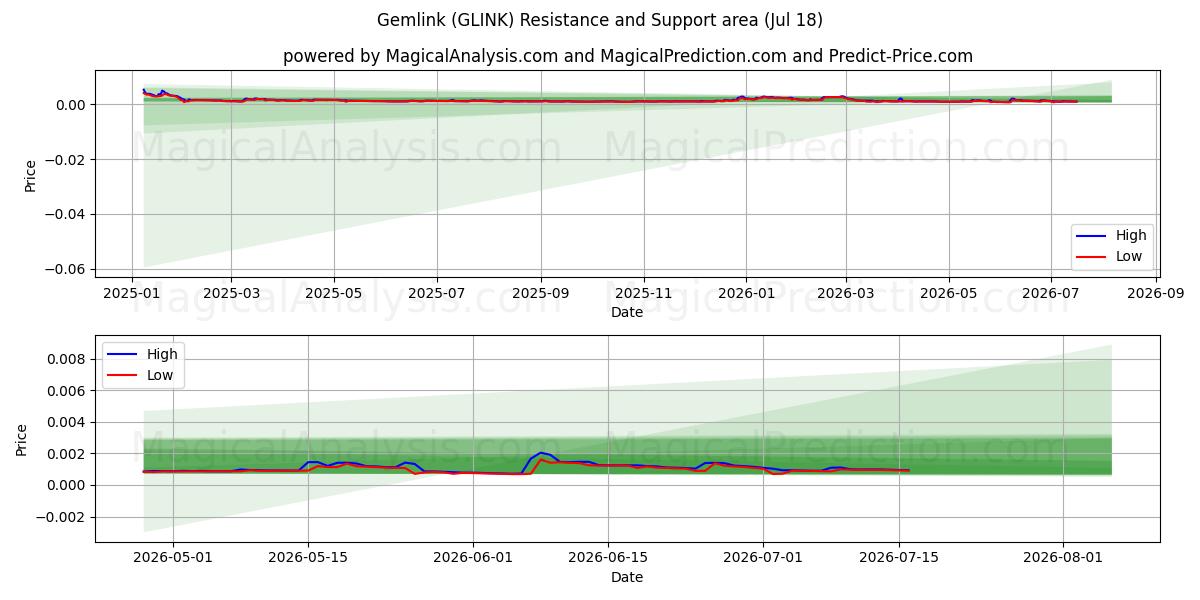Click the '−0.02' y-axis label on the top chart
Image resolution: width=1200 pixels, height=600 pixels.
pos(66,160)
